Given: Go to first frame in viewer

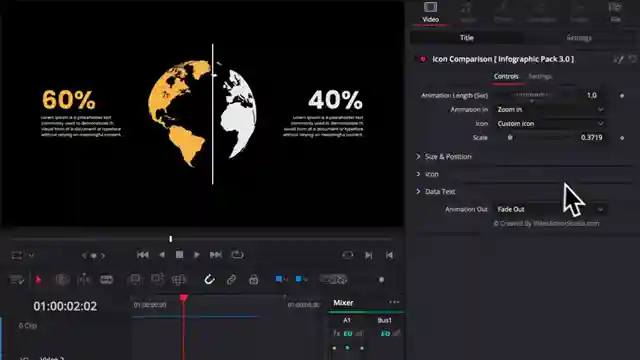Looking at the screenshot, I should click(142, 255).
